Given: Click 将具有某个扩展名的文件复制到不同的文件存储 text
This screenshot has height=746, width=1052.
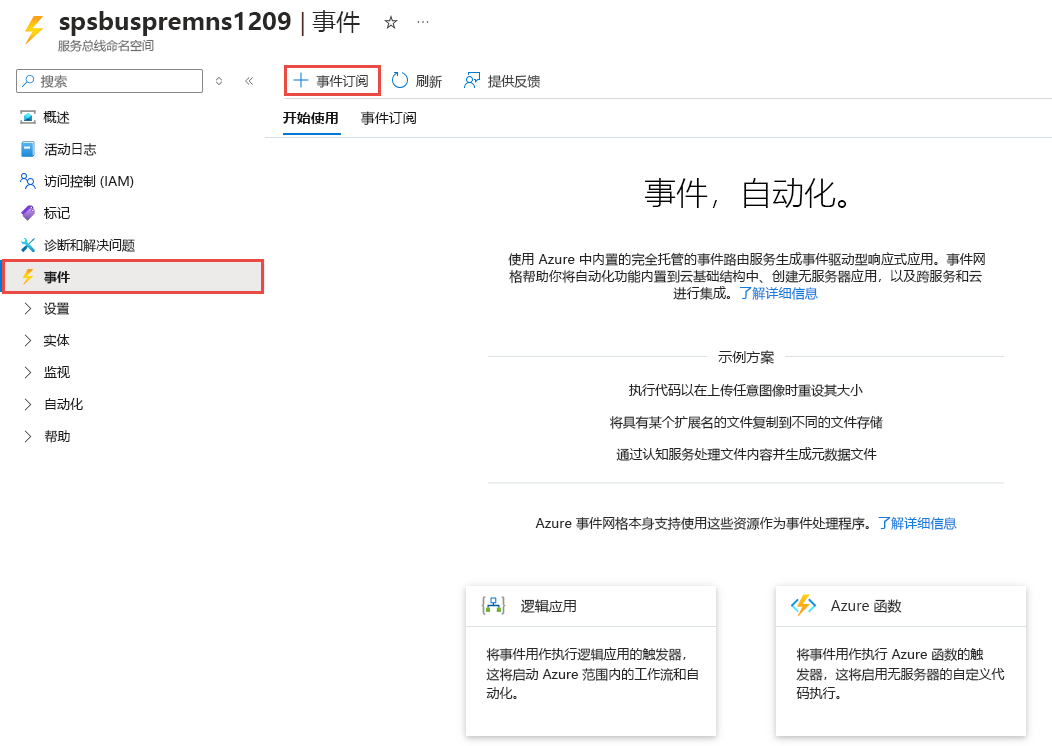Looking at the screenshot, I should (746, 423).
